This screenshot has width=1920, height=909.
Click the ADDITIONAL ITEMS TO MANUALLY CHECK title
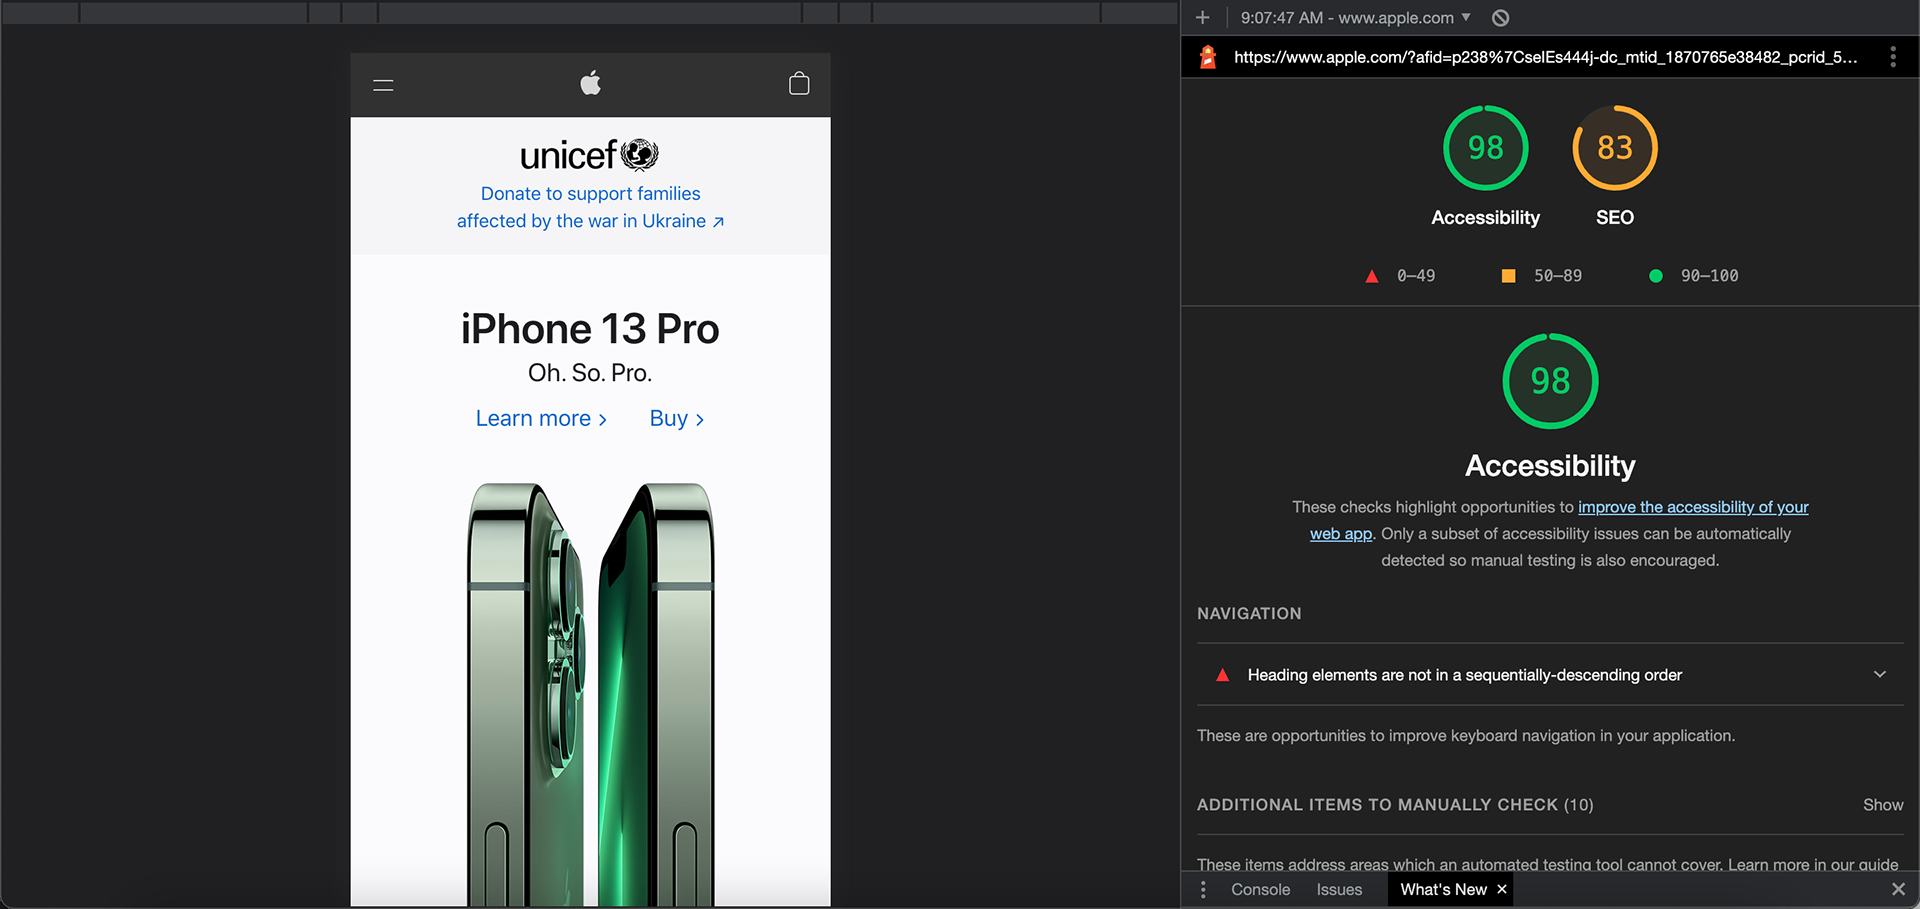(1395, 805)
